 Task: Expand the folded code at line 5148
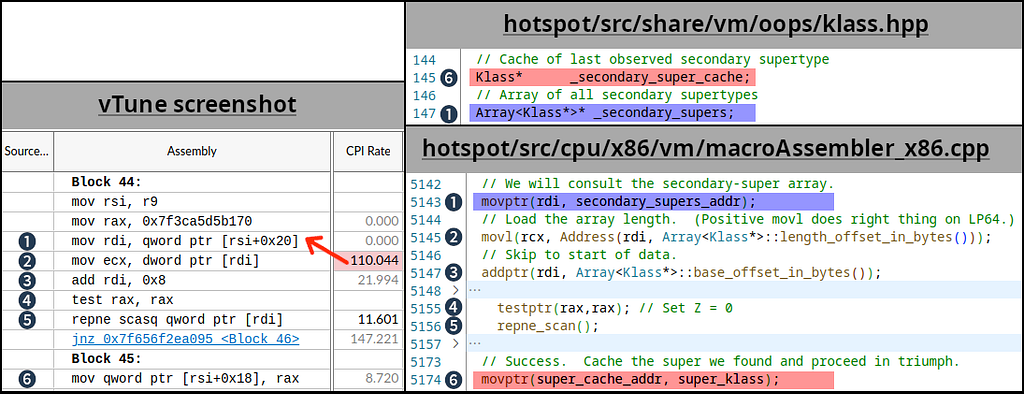coord(455,290)
